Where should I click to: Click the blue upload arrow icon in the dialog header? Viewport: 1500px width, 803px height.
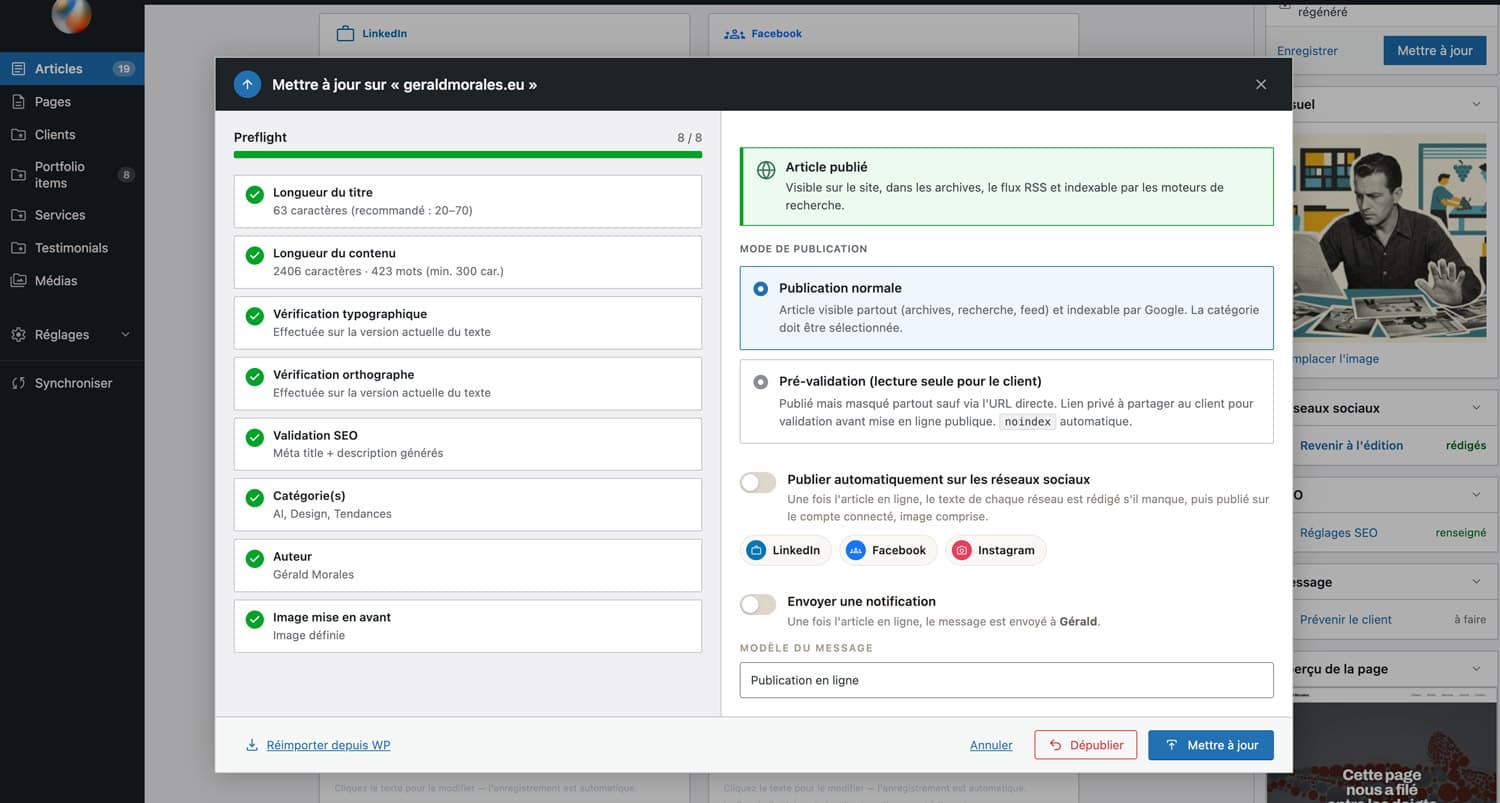pos(247,85)
